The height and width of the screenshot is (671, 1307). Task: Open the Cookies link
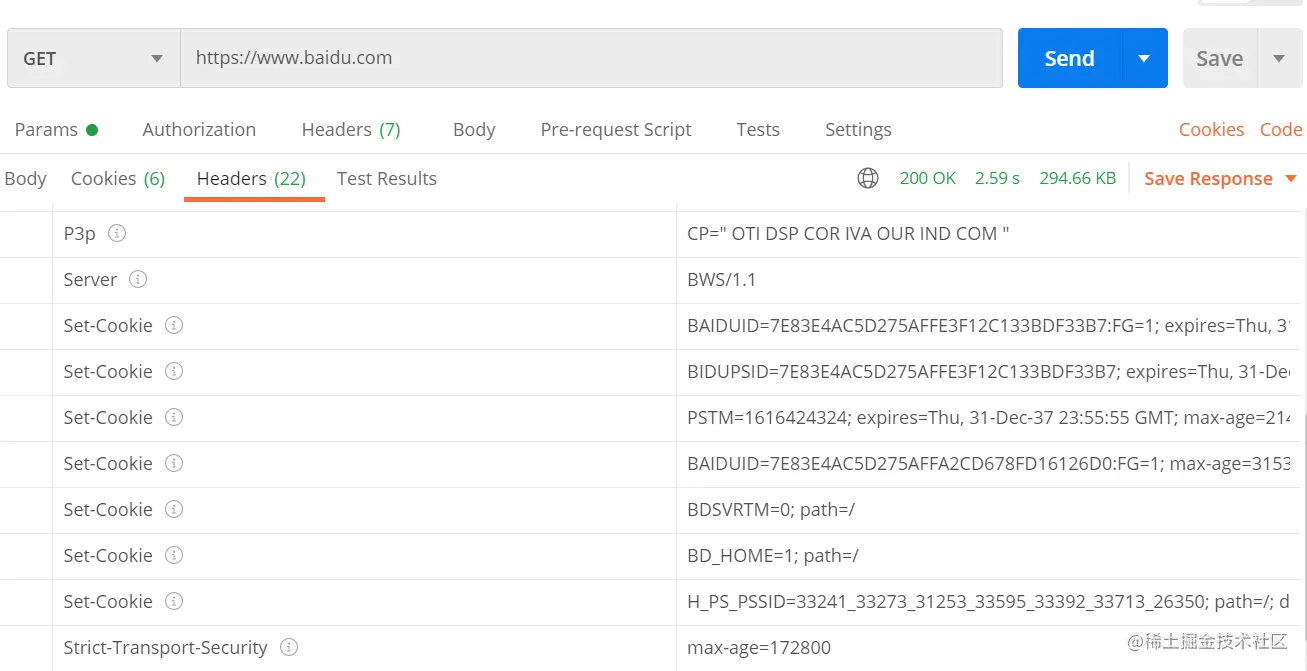(1211, 129)
